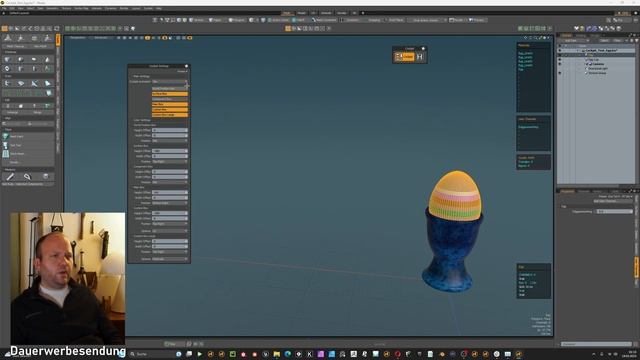Toggle Item Box orange list entry

pyautogui.click(x=170, y=104)
